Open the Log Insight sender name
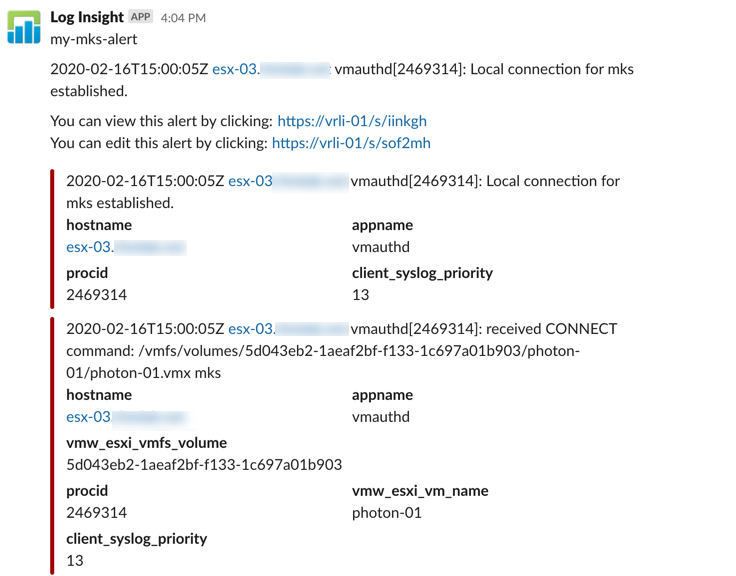This screenshot has height=576, width=736. (87, 17)
